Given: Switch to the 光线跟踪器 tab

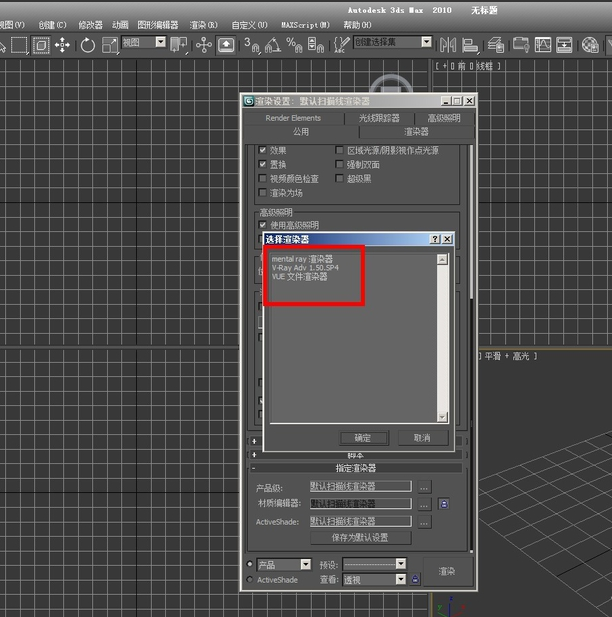Looking at the screenshot, I should [379, 118].
